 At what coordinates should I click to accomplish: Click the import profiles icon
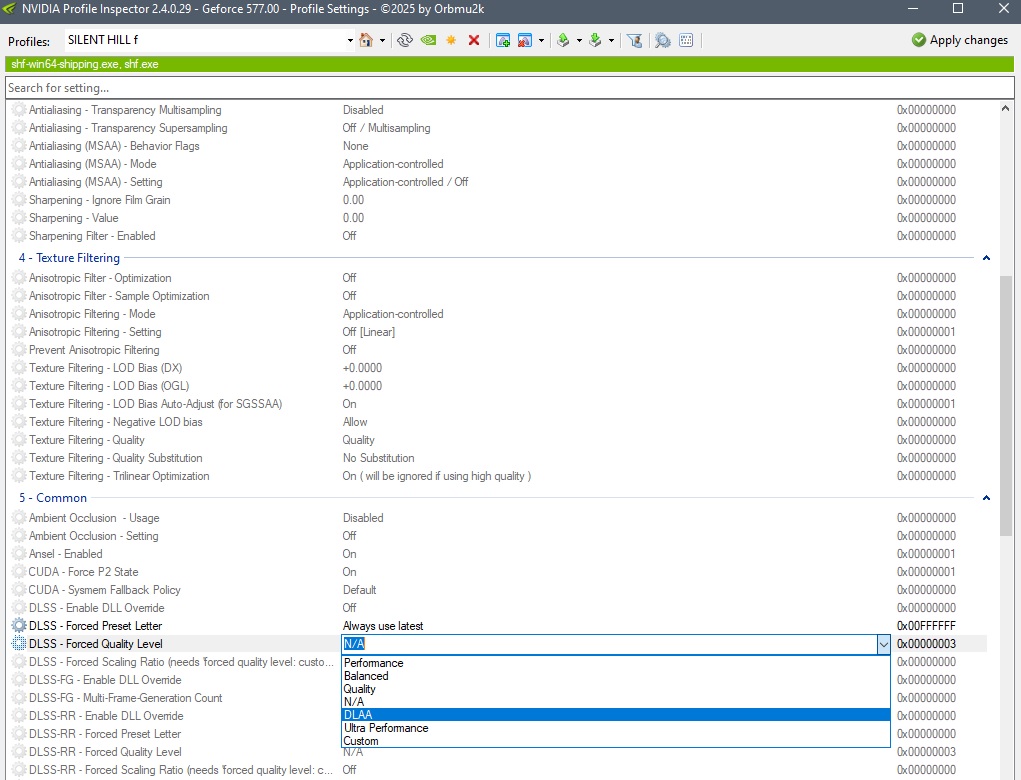click(595, 40)
